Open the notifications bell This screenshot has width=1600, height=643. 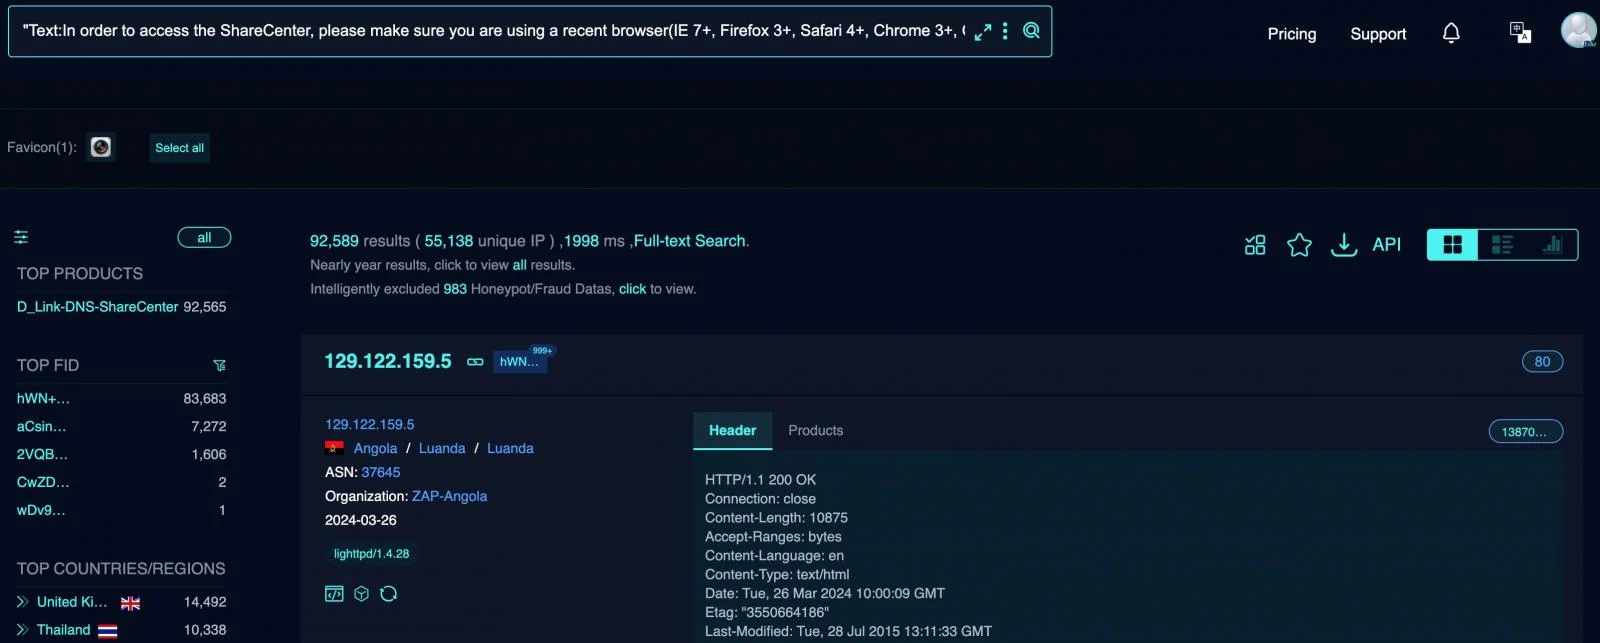(1451, 34)
